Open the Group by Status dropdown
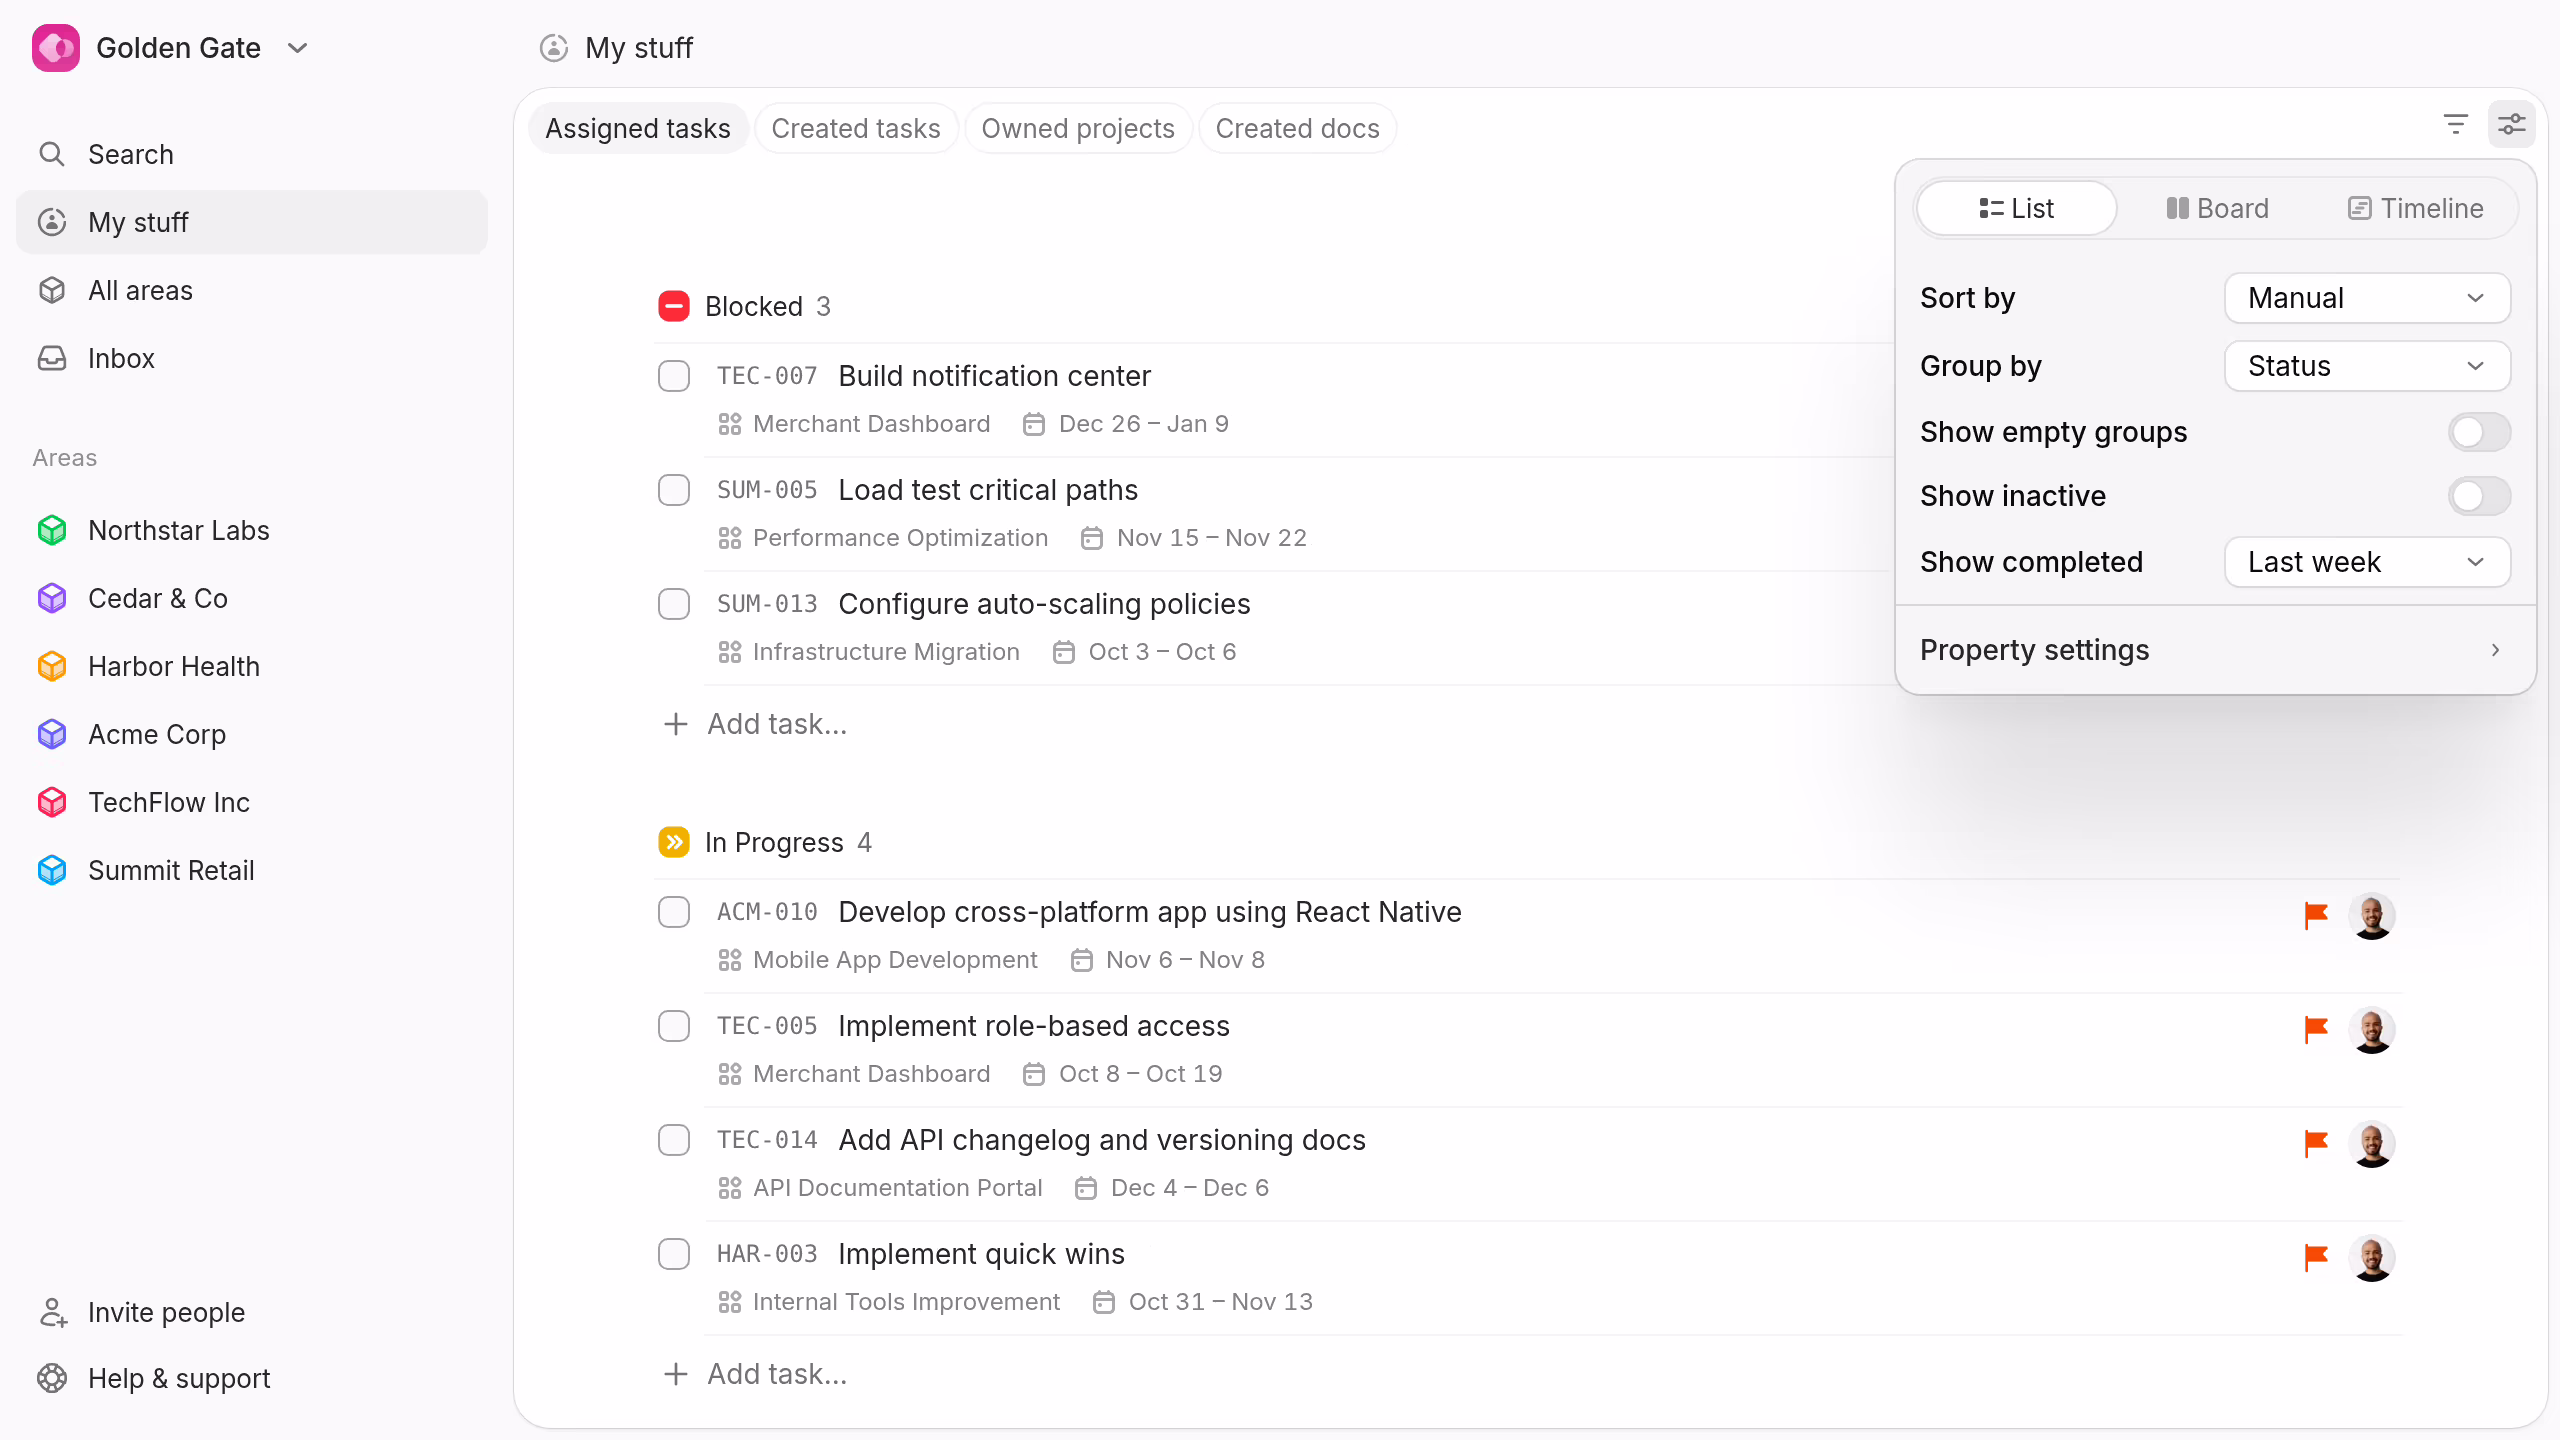The width and height of the screenshot is (2560, 1440). pyautogui.click(x=2367, y=366)
